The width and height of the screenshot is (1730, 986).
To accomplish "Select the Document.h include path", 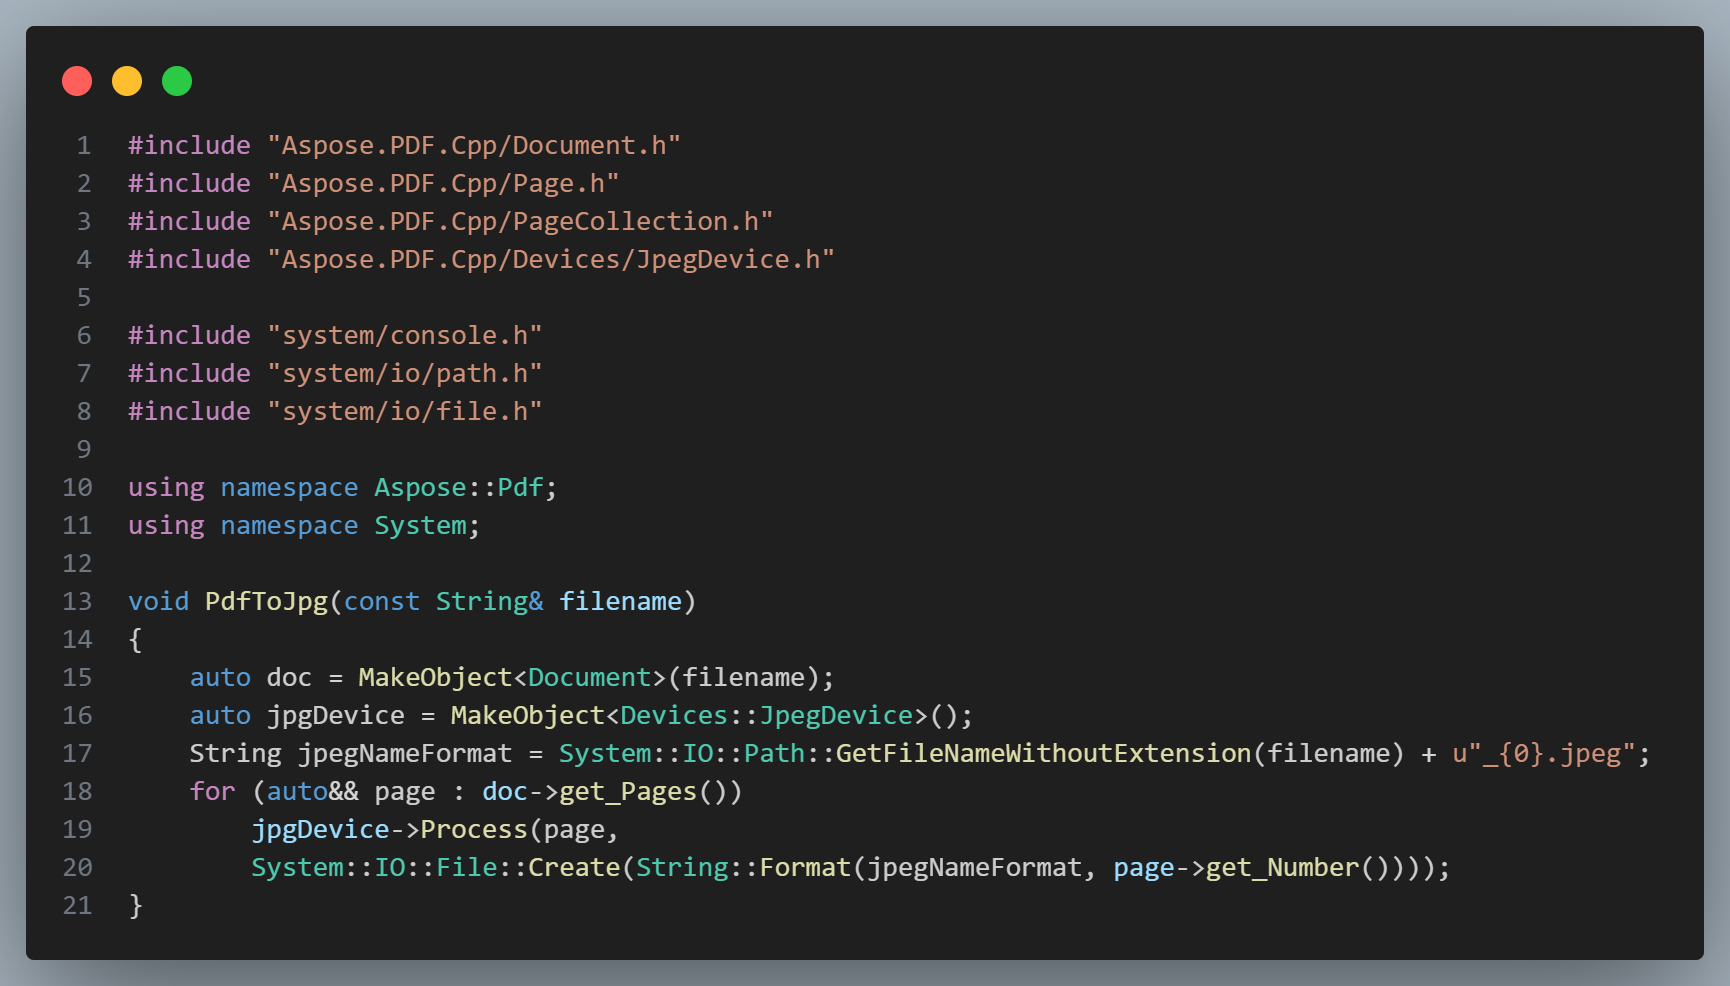I will pos(473,145).
